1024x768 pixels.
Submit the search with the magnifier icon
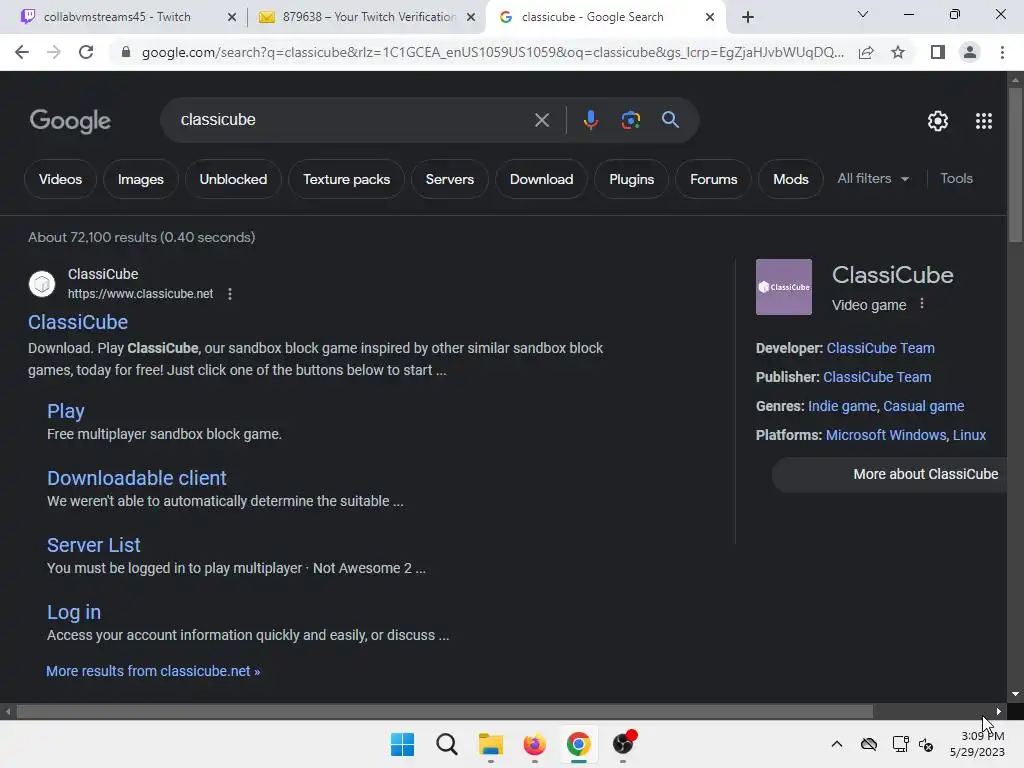(x=670, y=120)
